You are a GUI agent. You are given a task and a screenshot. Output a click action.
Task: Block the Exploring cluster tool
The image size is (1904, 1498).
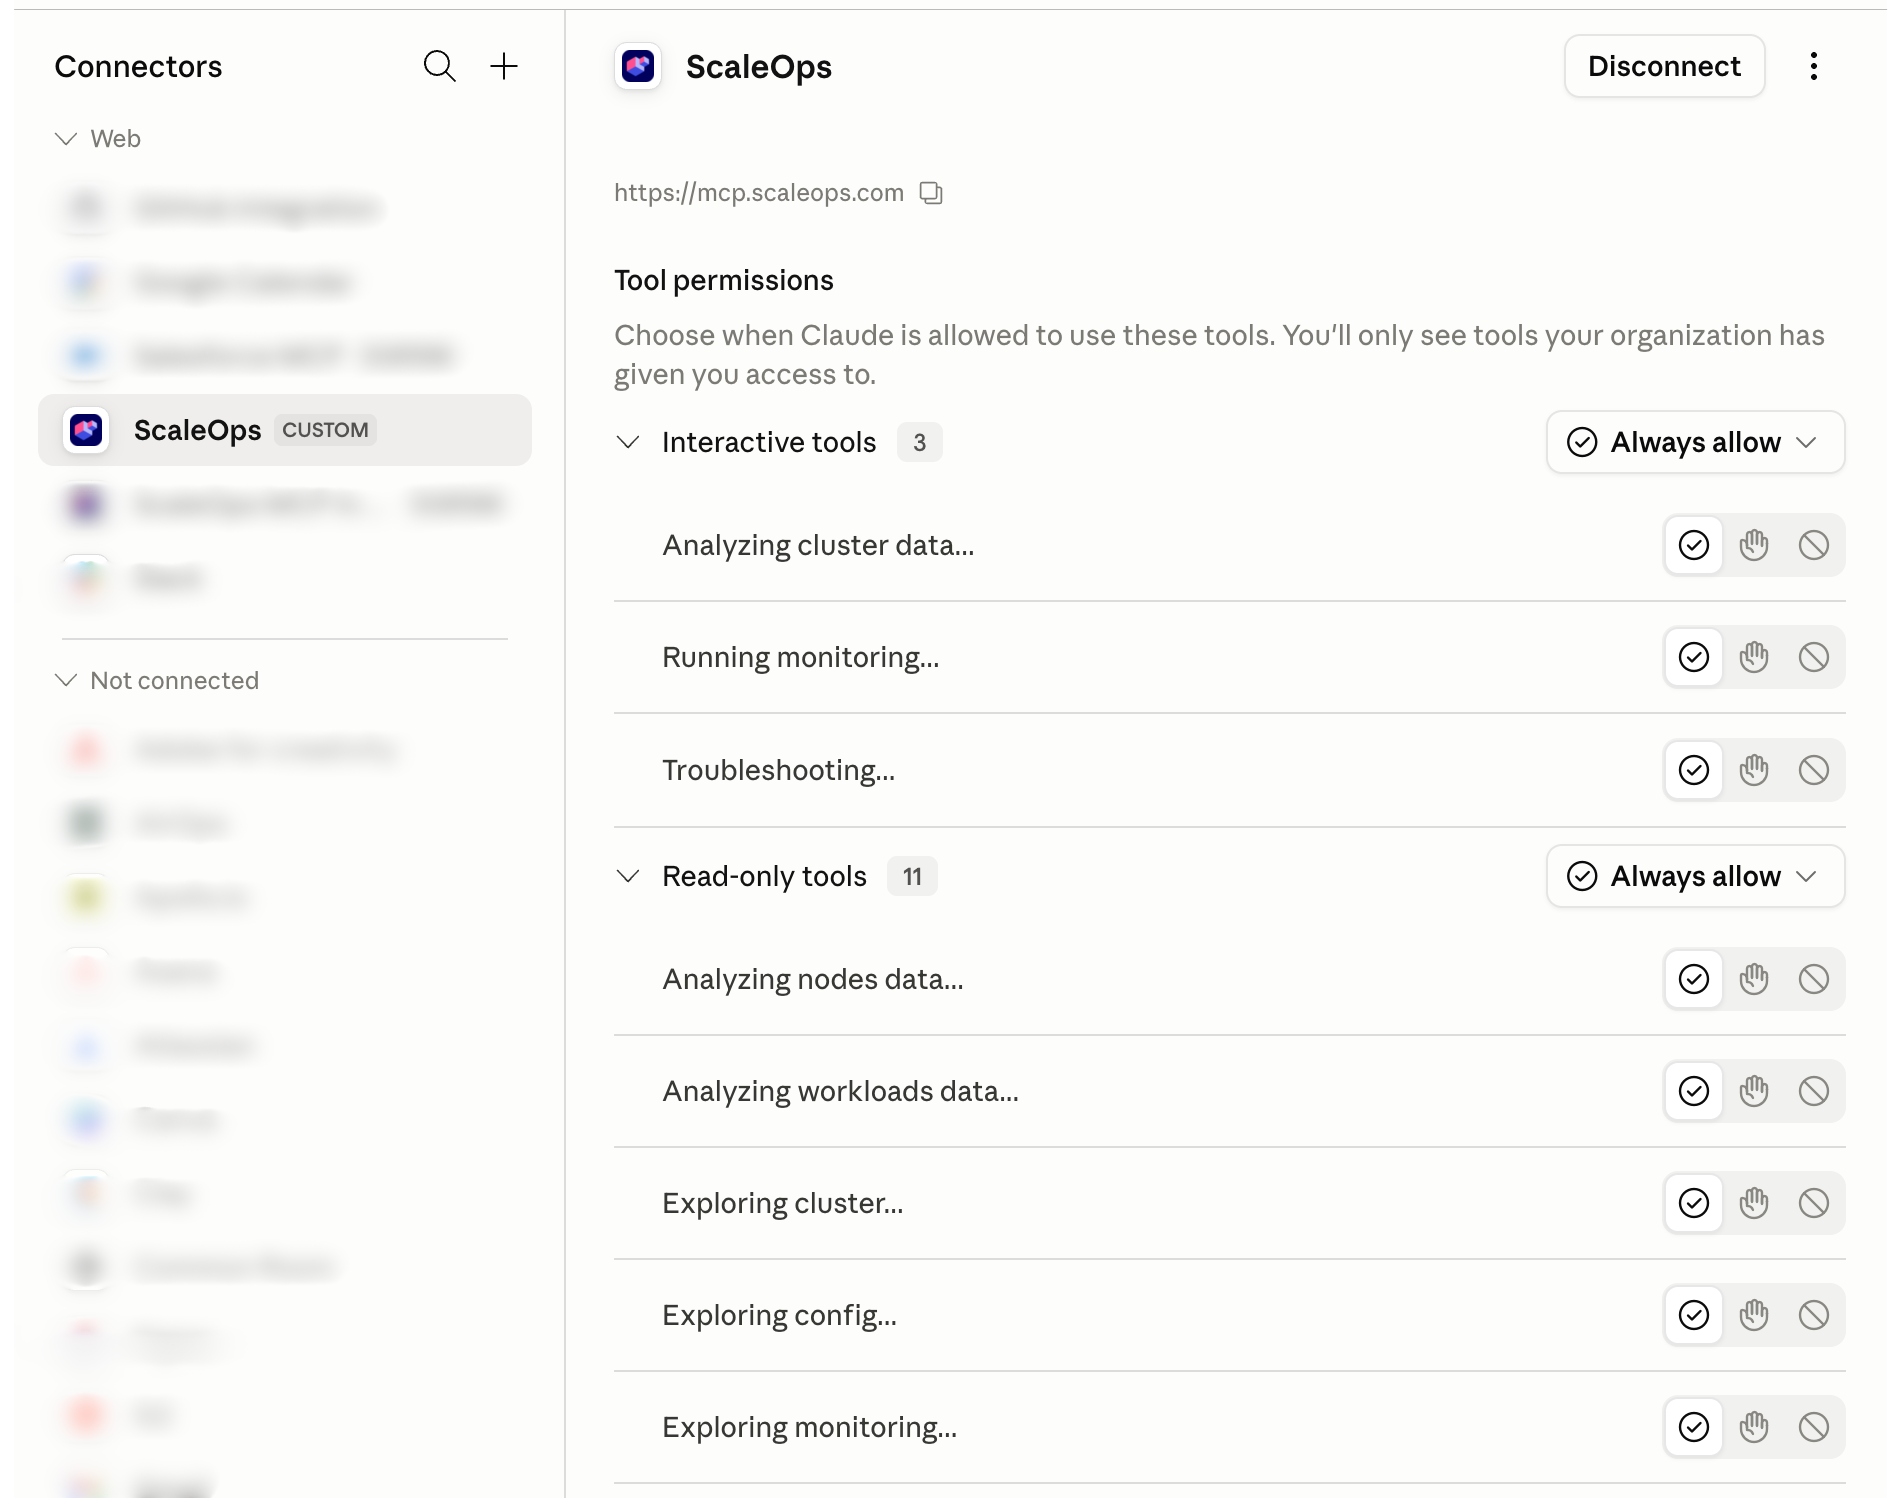[1813, 1203]
